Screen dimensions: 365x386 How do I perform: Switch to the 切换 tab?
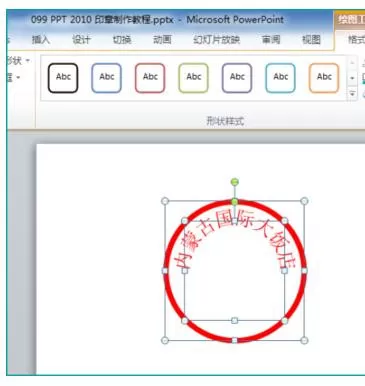(x=122, y=40)
